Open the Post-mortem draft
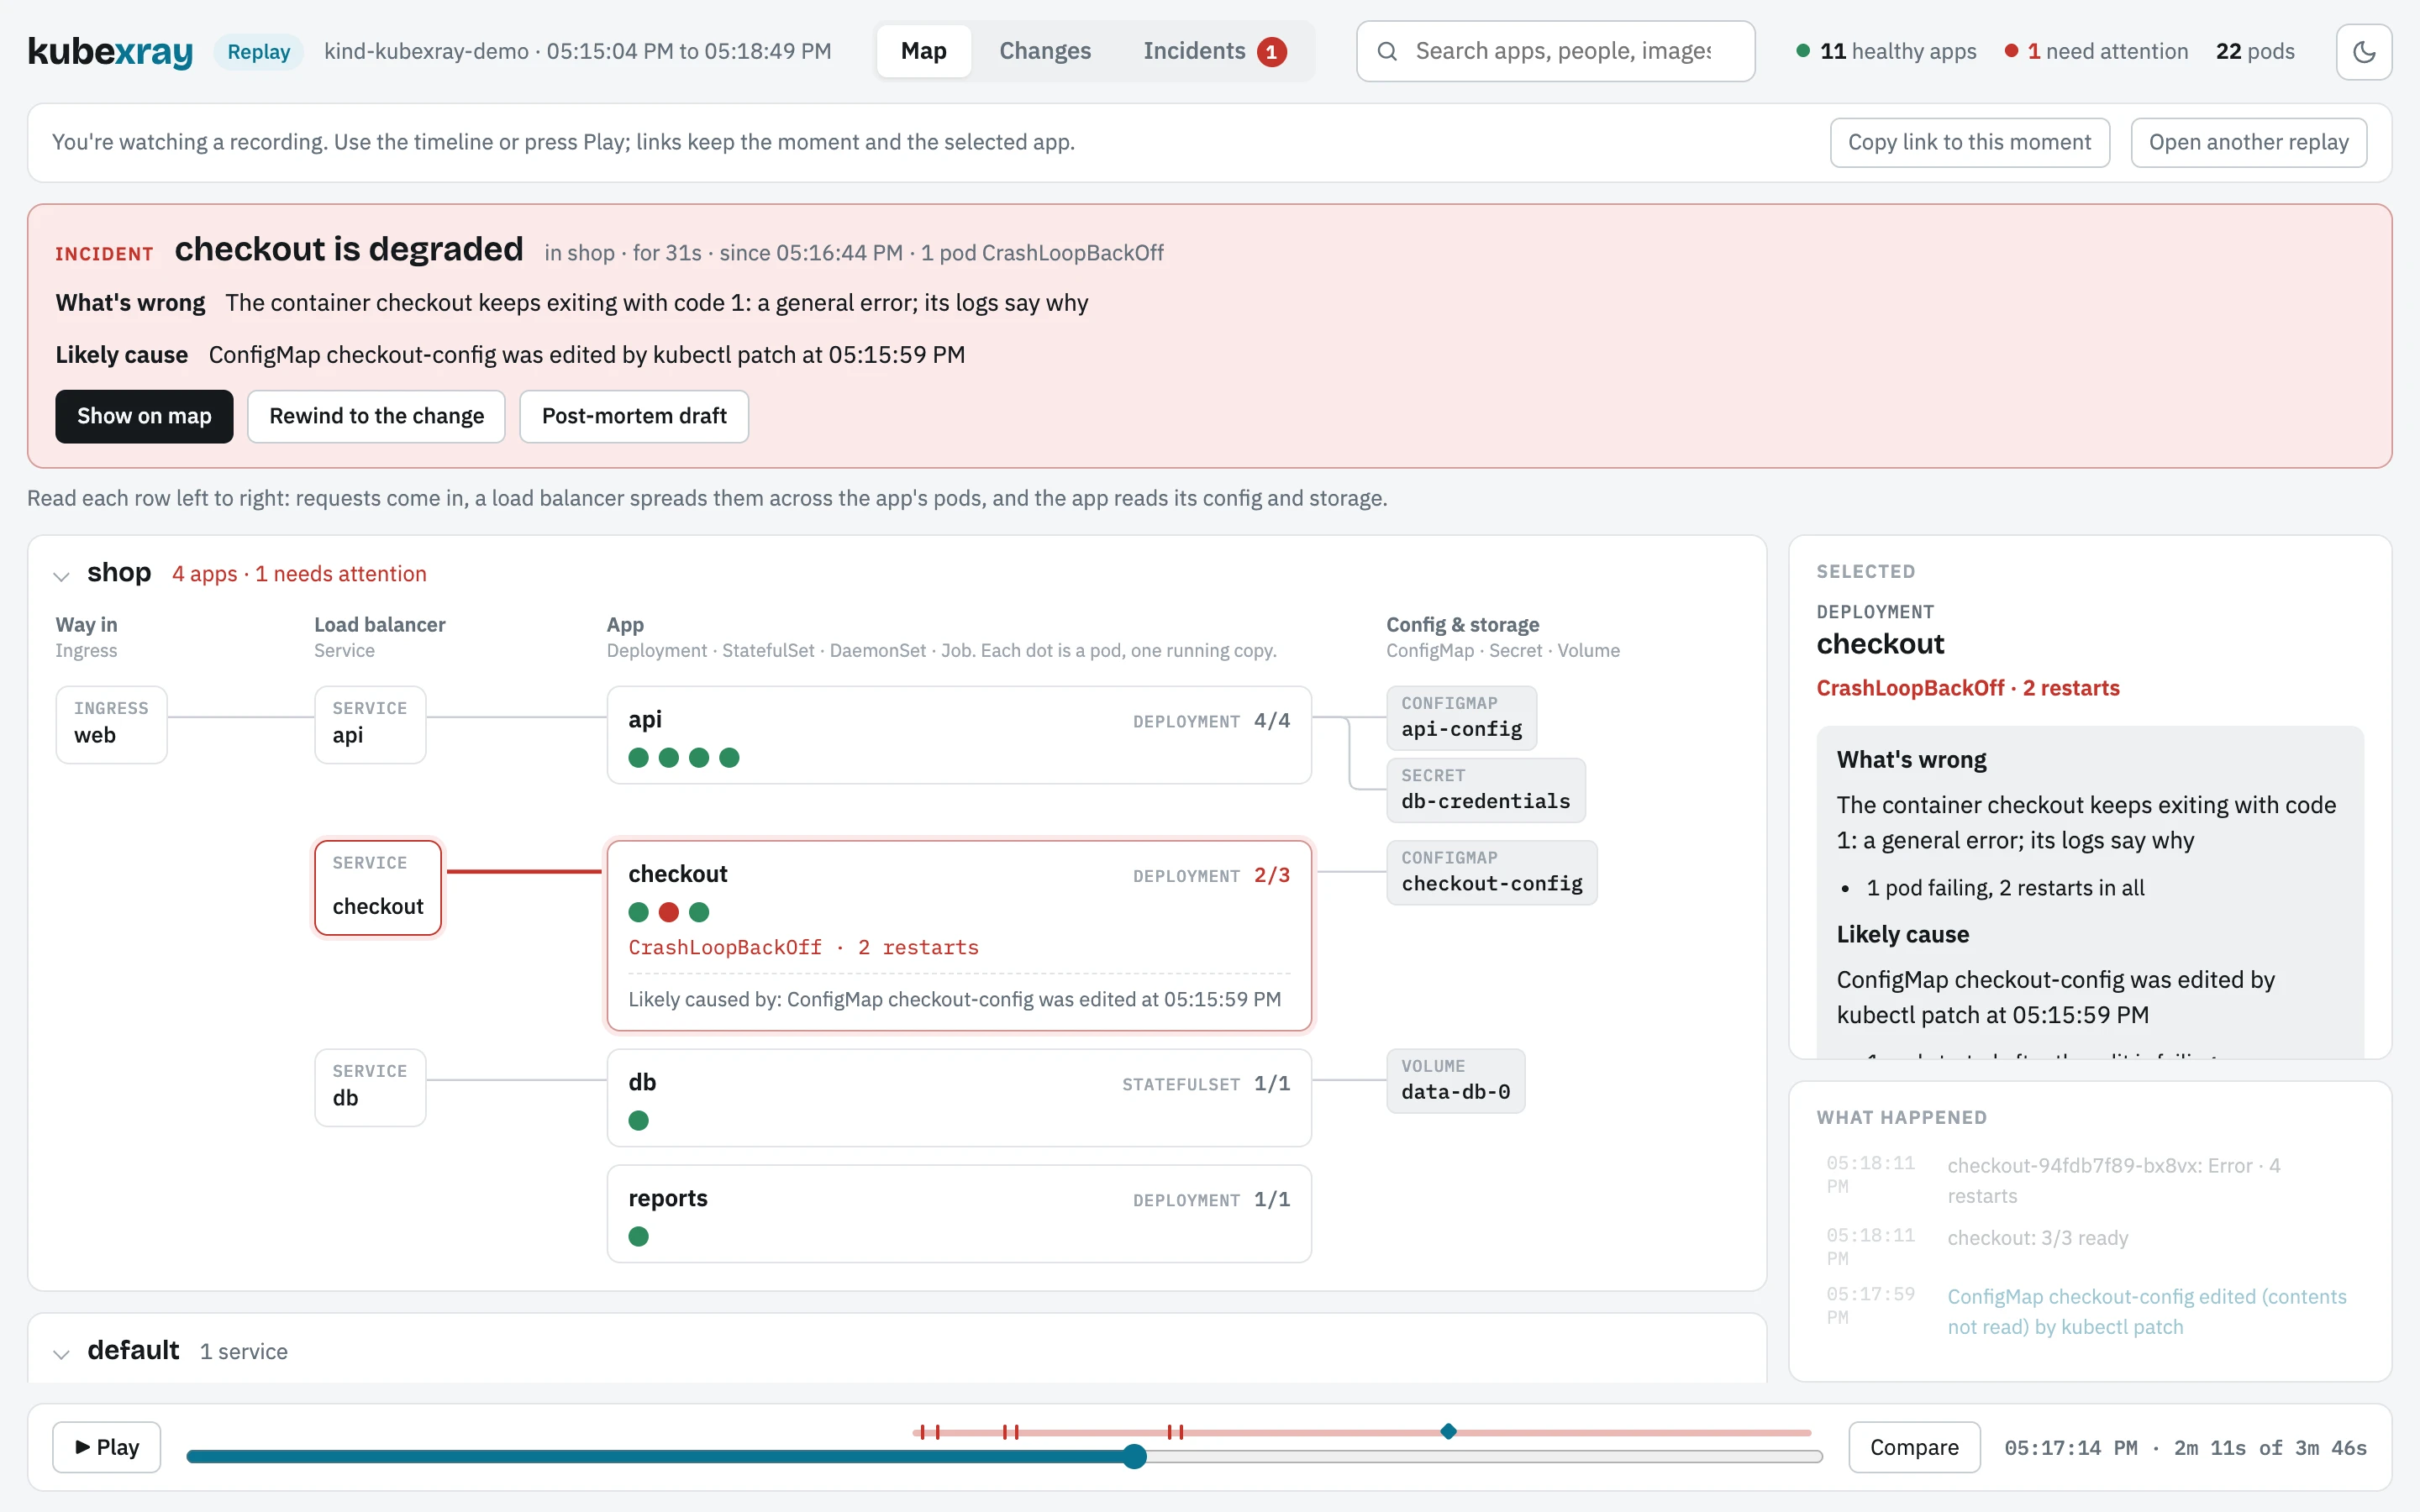This screenshot has height=1512, width=2420. 634,416
